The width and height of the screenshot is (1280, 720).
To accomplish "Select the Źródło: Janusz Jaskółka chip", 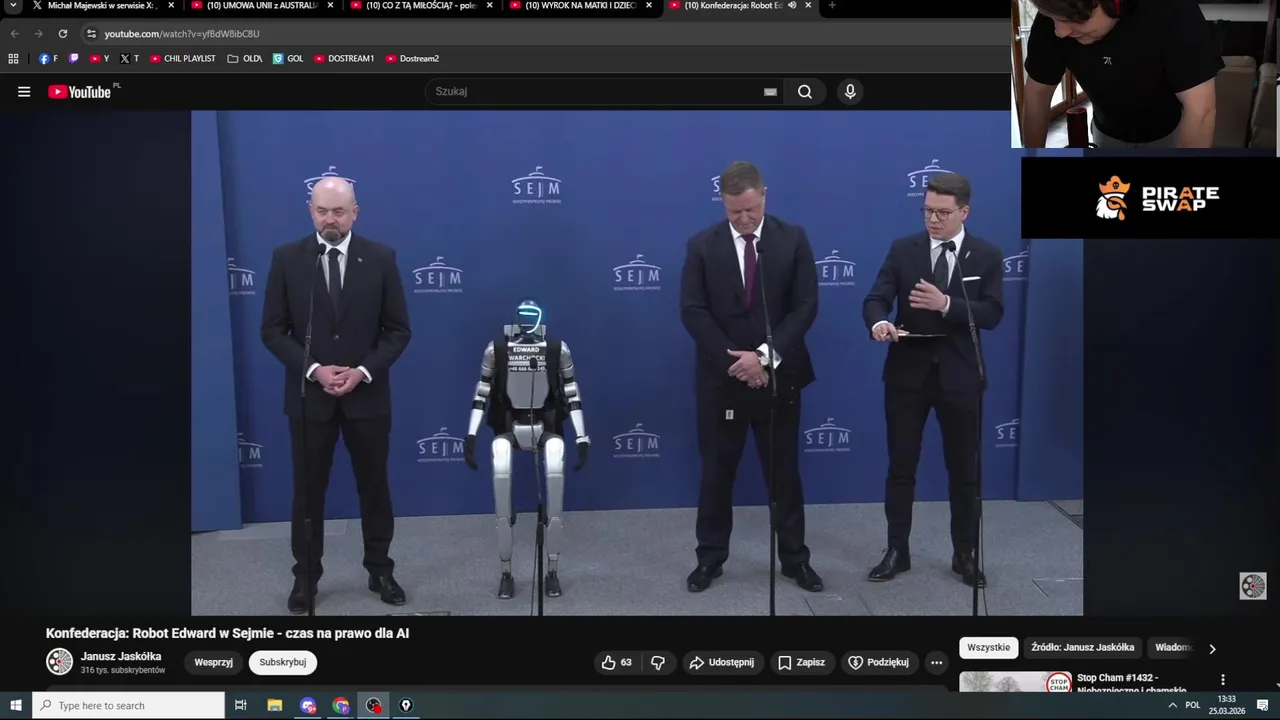I will click(x=1082, y=648).
